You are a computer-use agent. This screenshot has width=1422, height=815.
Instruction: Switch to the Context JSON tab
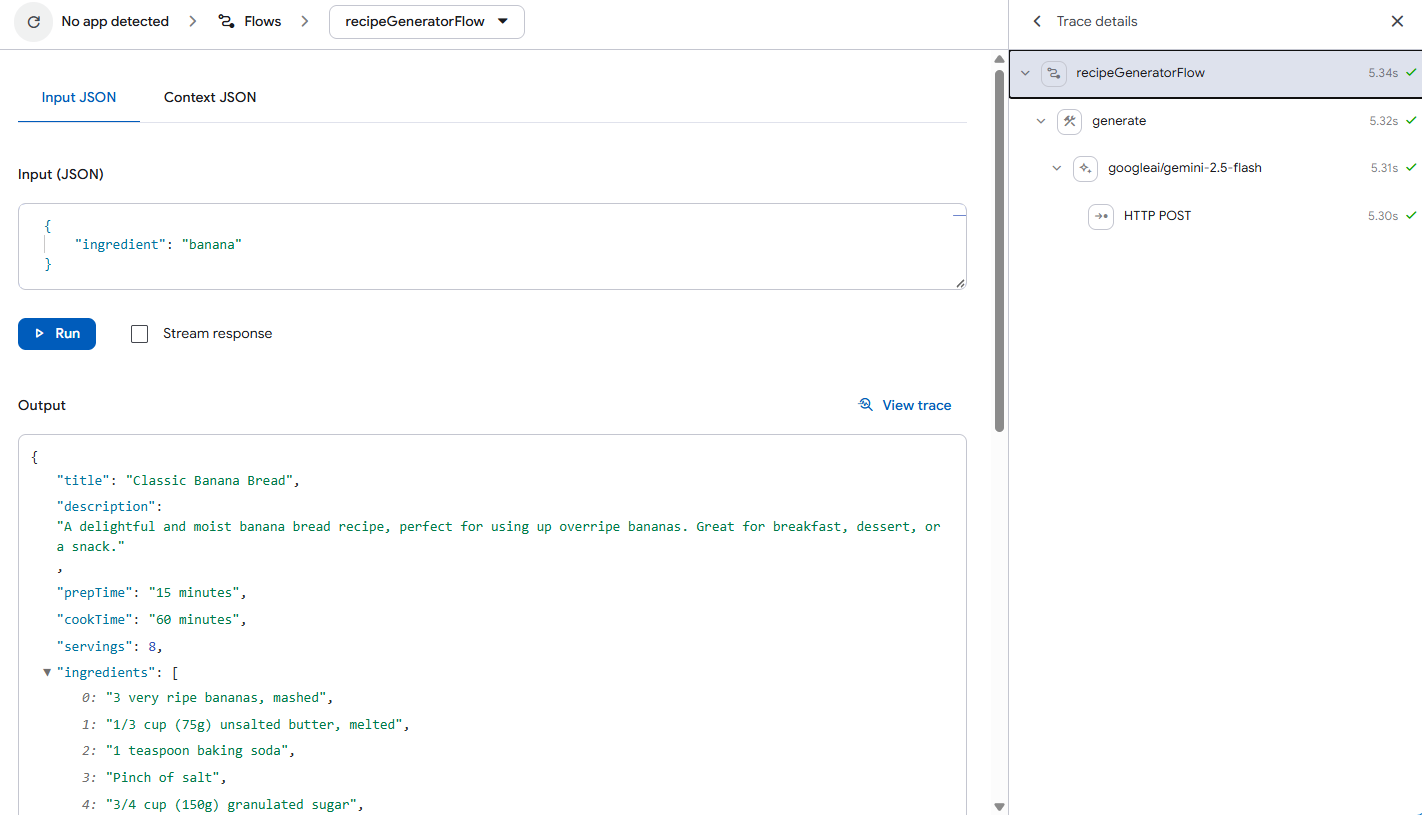(x=210, y=97)
